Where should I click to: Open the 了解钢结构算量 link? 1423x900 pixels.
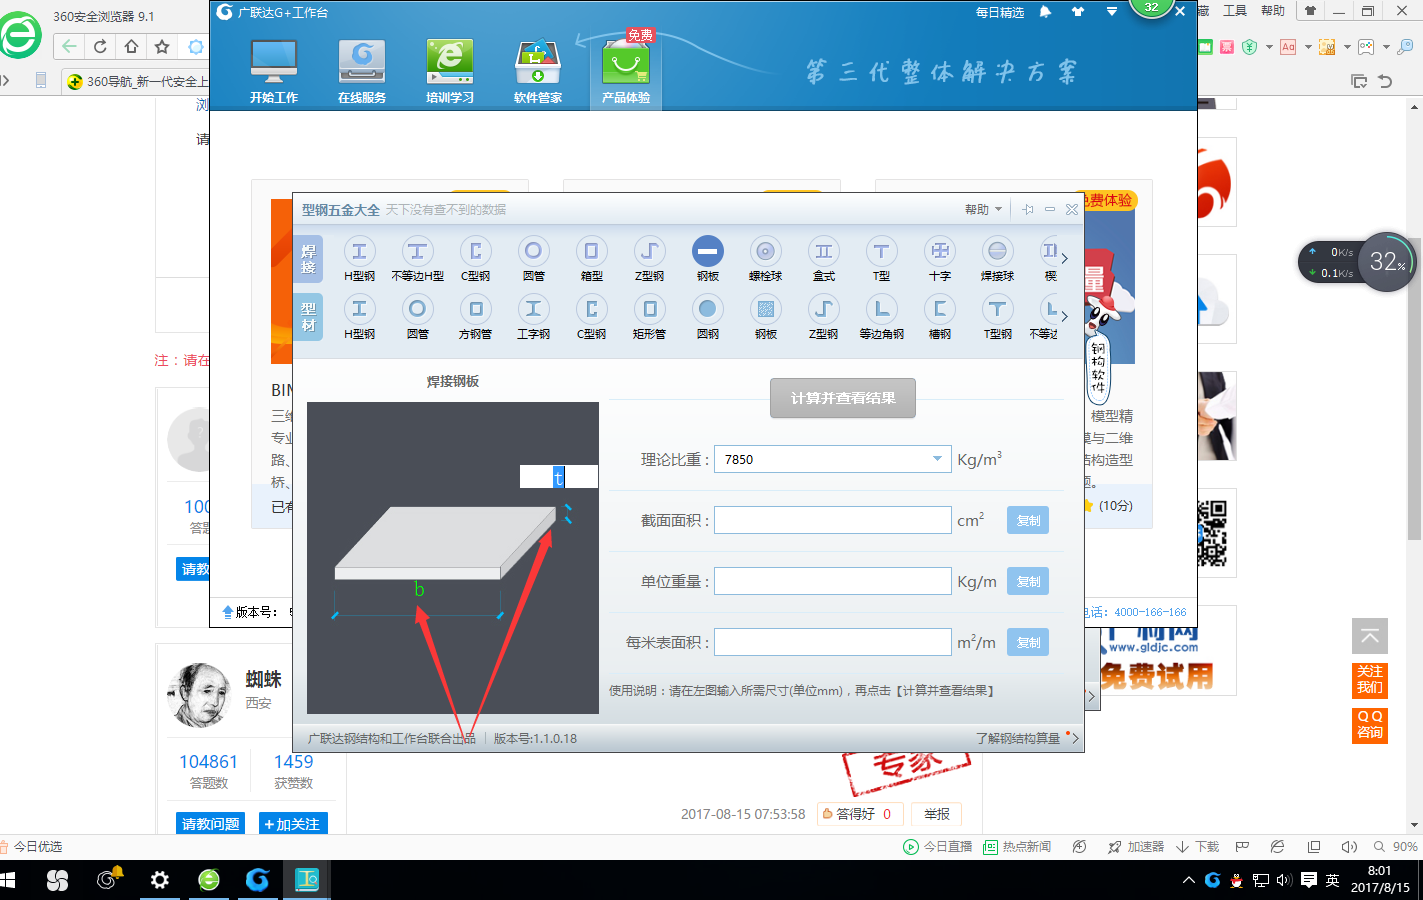(x=1018, y=738)
